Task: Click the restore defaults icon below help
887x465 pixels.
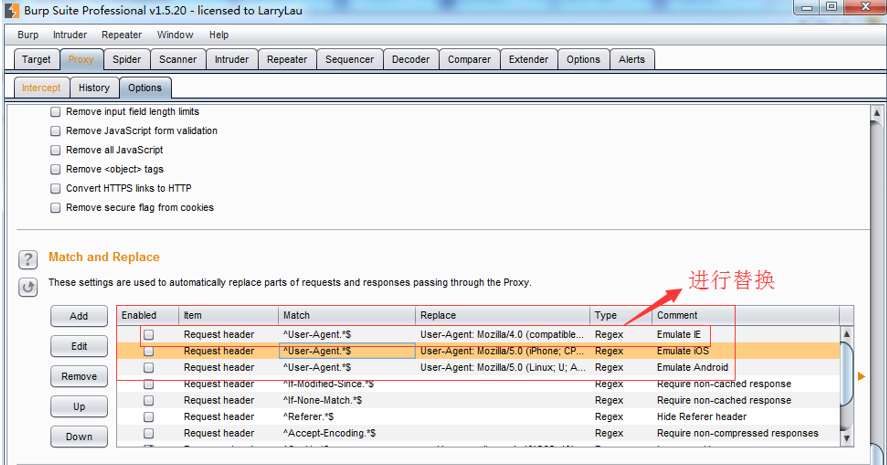Action: (28, 288)
